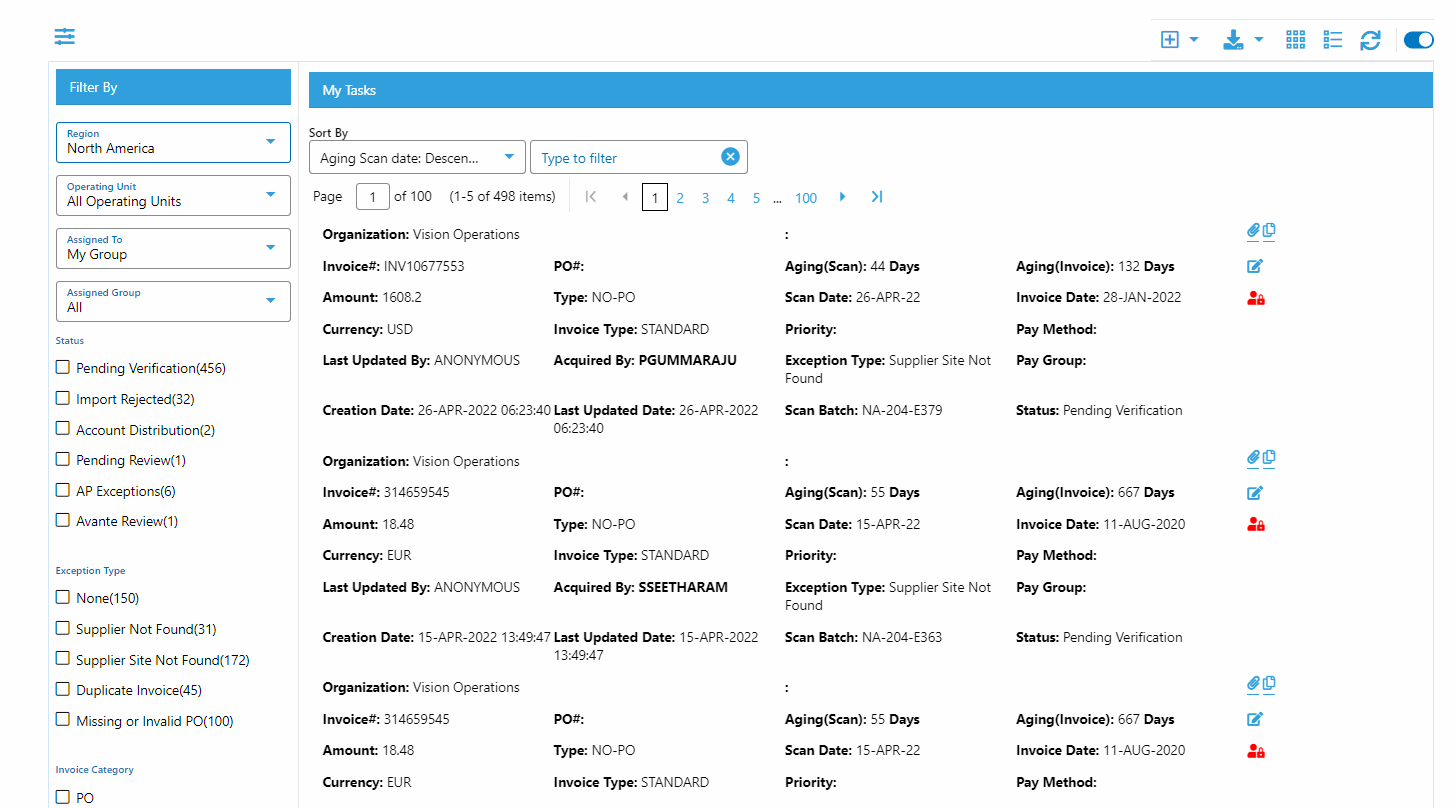Click edit icon for invoice INV10677553
1456x808 pixels.
point(1255,266)
